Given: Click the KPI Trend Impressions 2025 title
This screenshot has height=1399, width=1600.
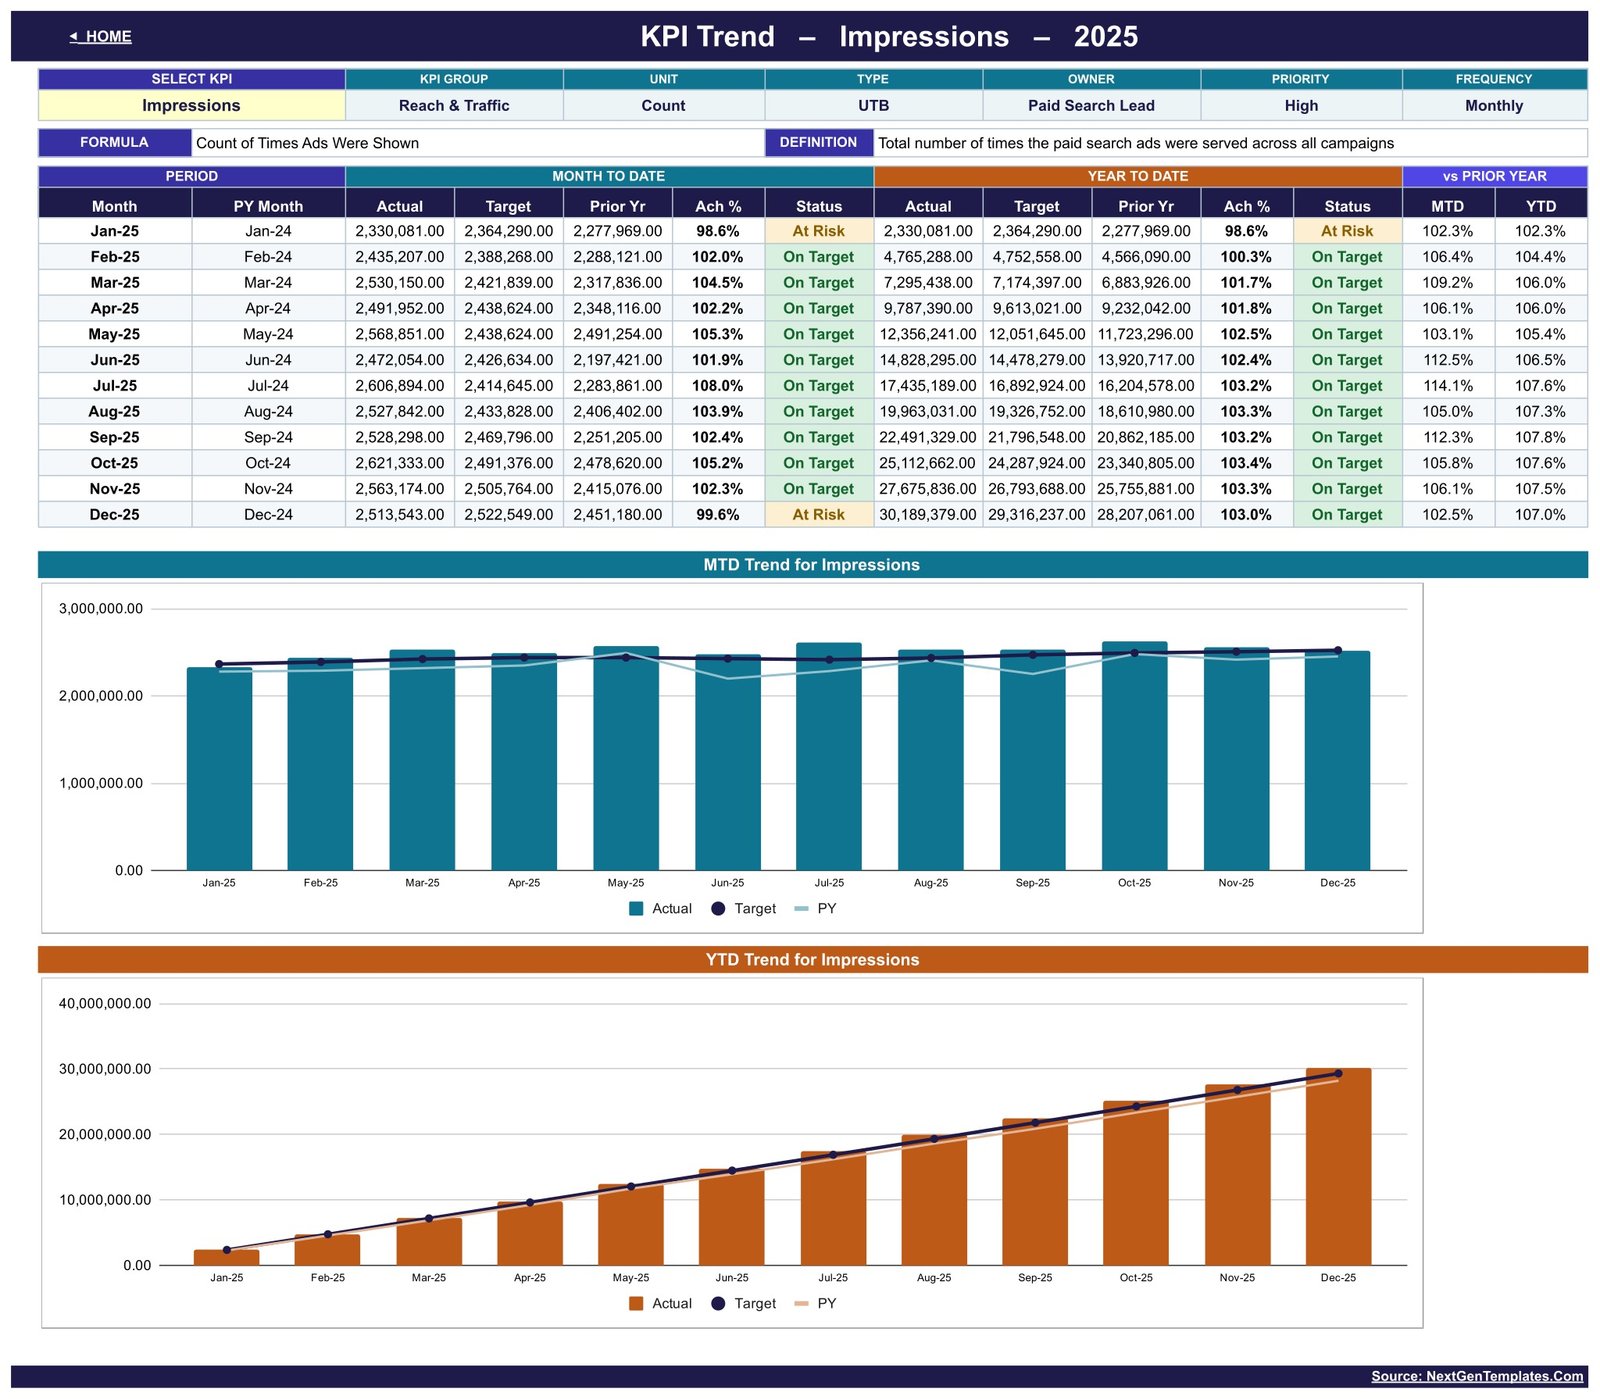Looking at the screenshot, I should click(x=889, y=37).
